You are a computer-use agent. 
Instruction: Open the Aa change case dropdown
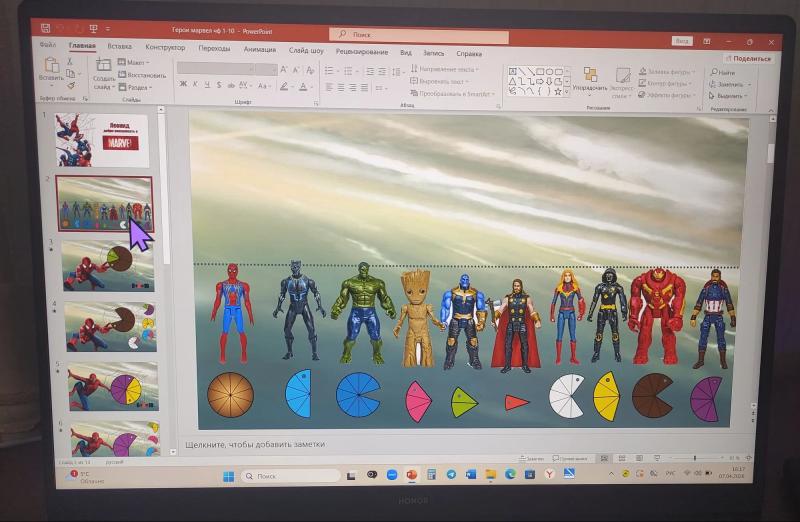pyautogui.click(x=264, y=86)
